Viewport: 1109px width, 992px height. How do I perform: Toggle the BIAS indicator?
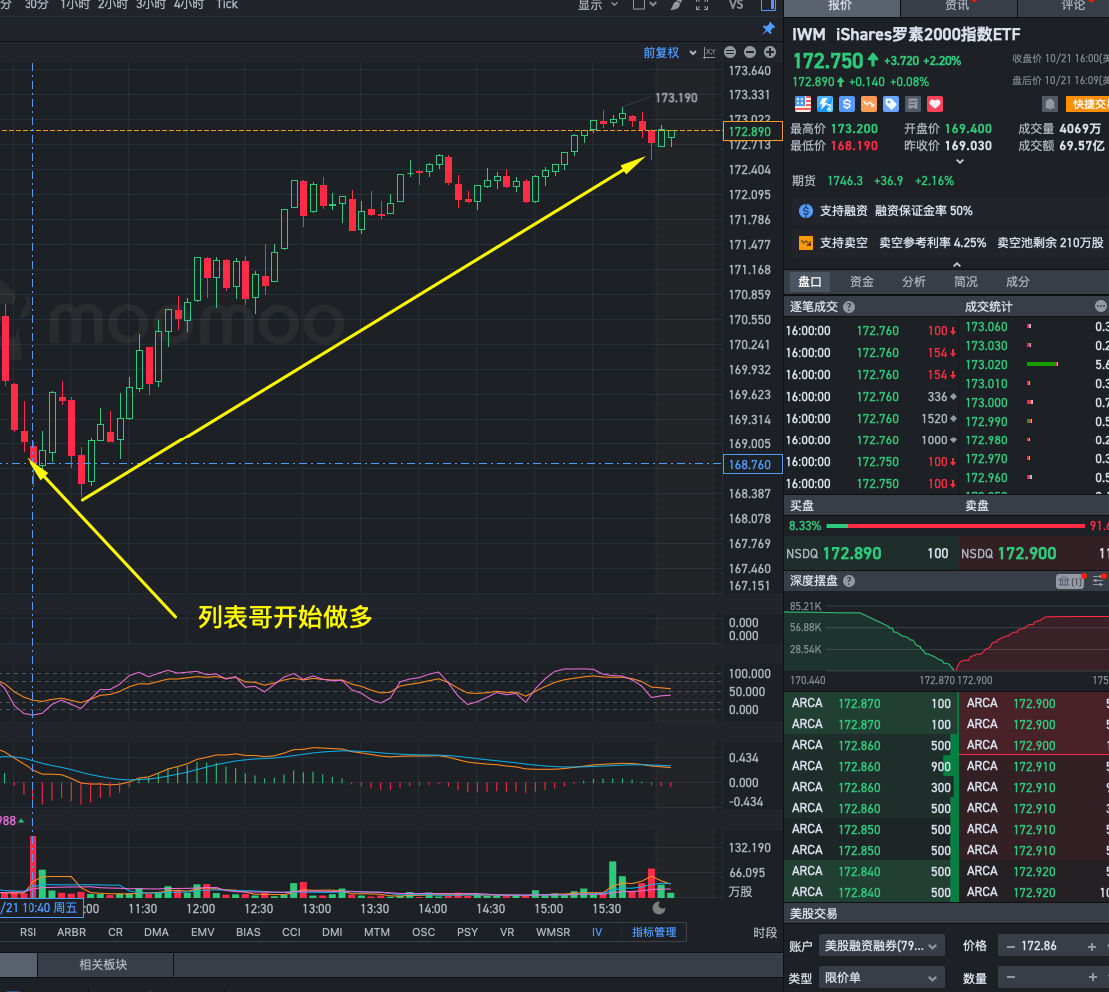(248, 932)
